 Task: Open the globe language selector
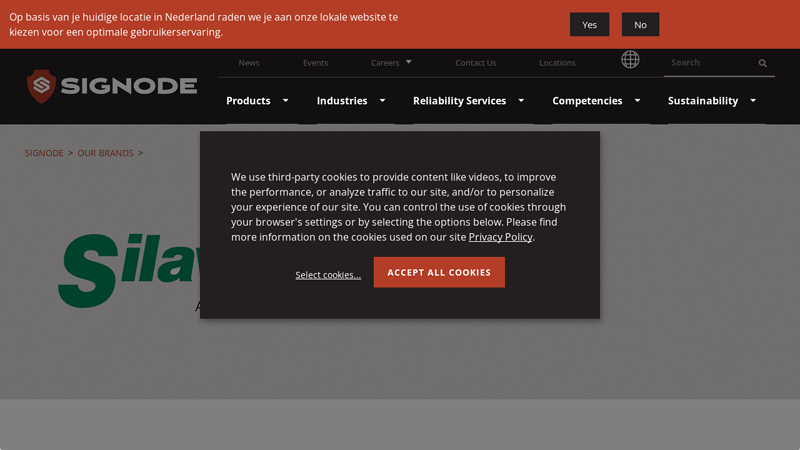pos(630,60)
